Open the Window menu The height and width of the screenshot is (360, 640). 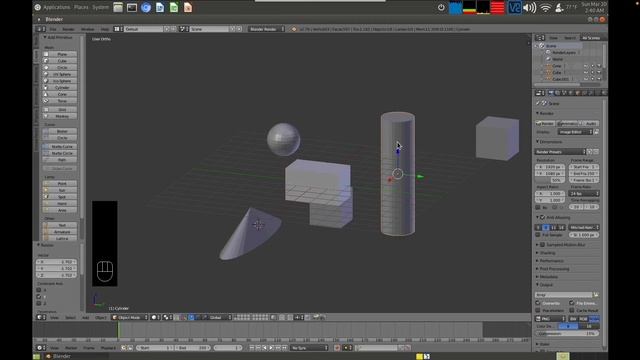point(88,29)
